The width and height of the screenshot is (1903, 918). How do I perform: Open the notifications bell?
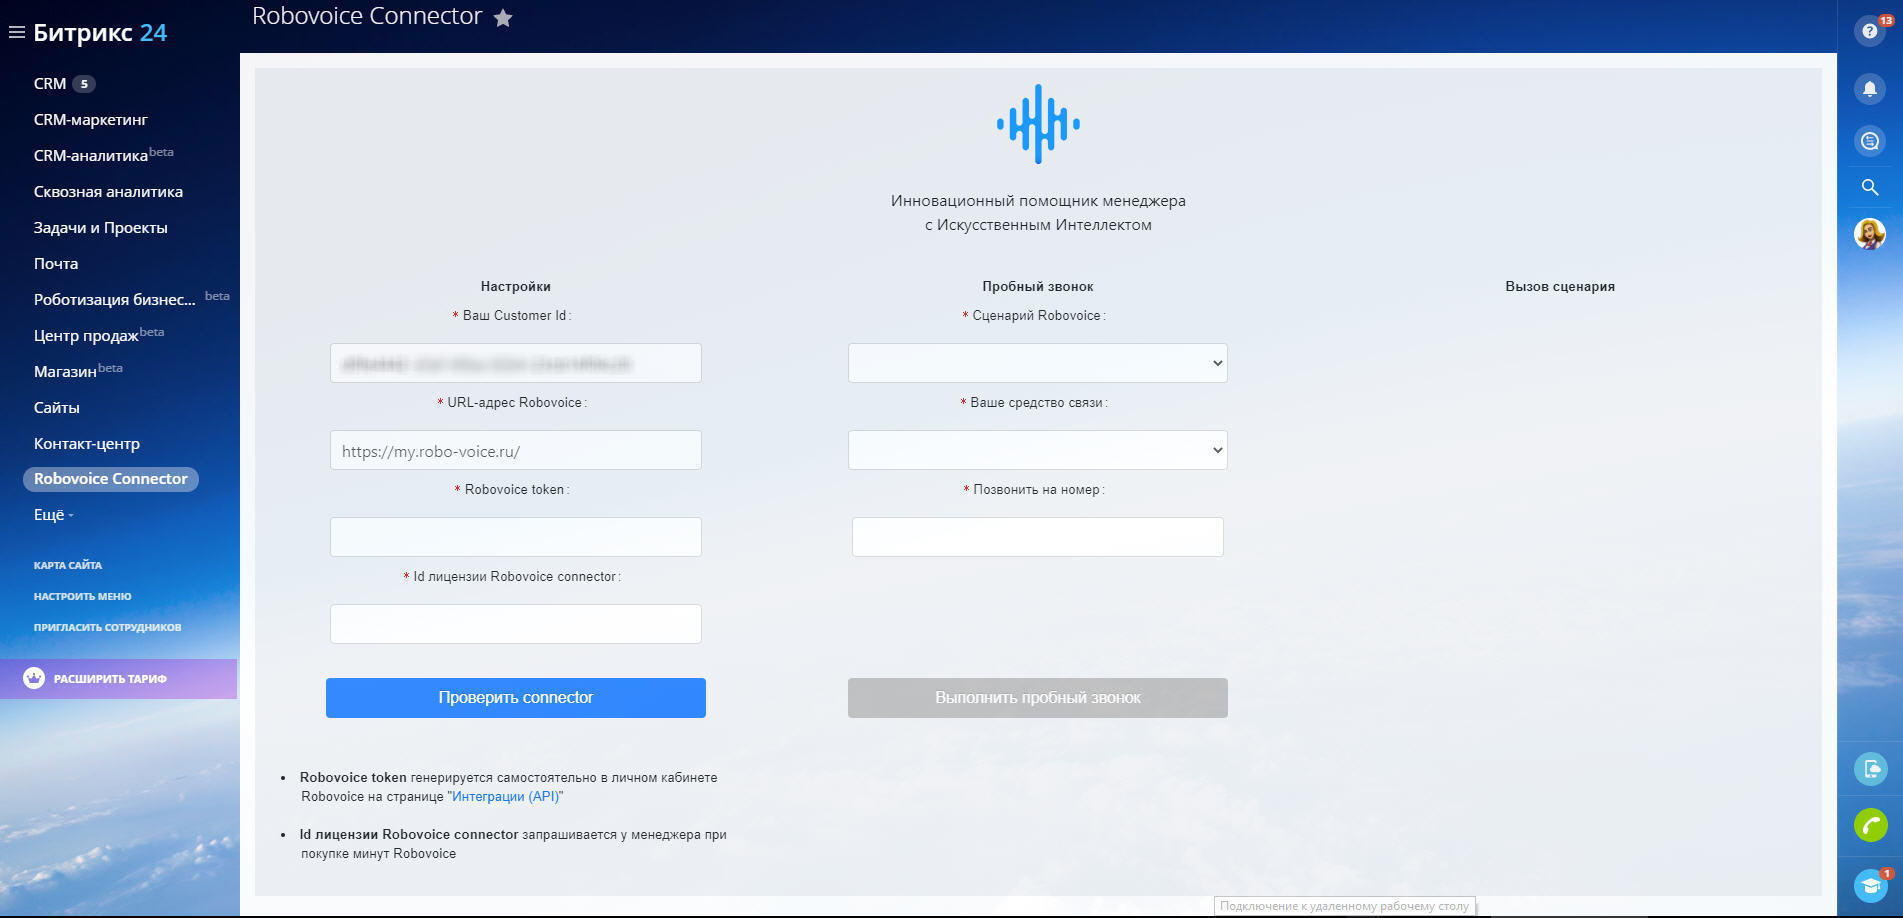pos(1869,89)
